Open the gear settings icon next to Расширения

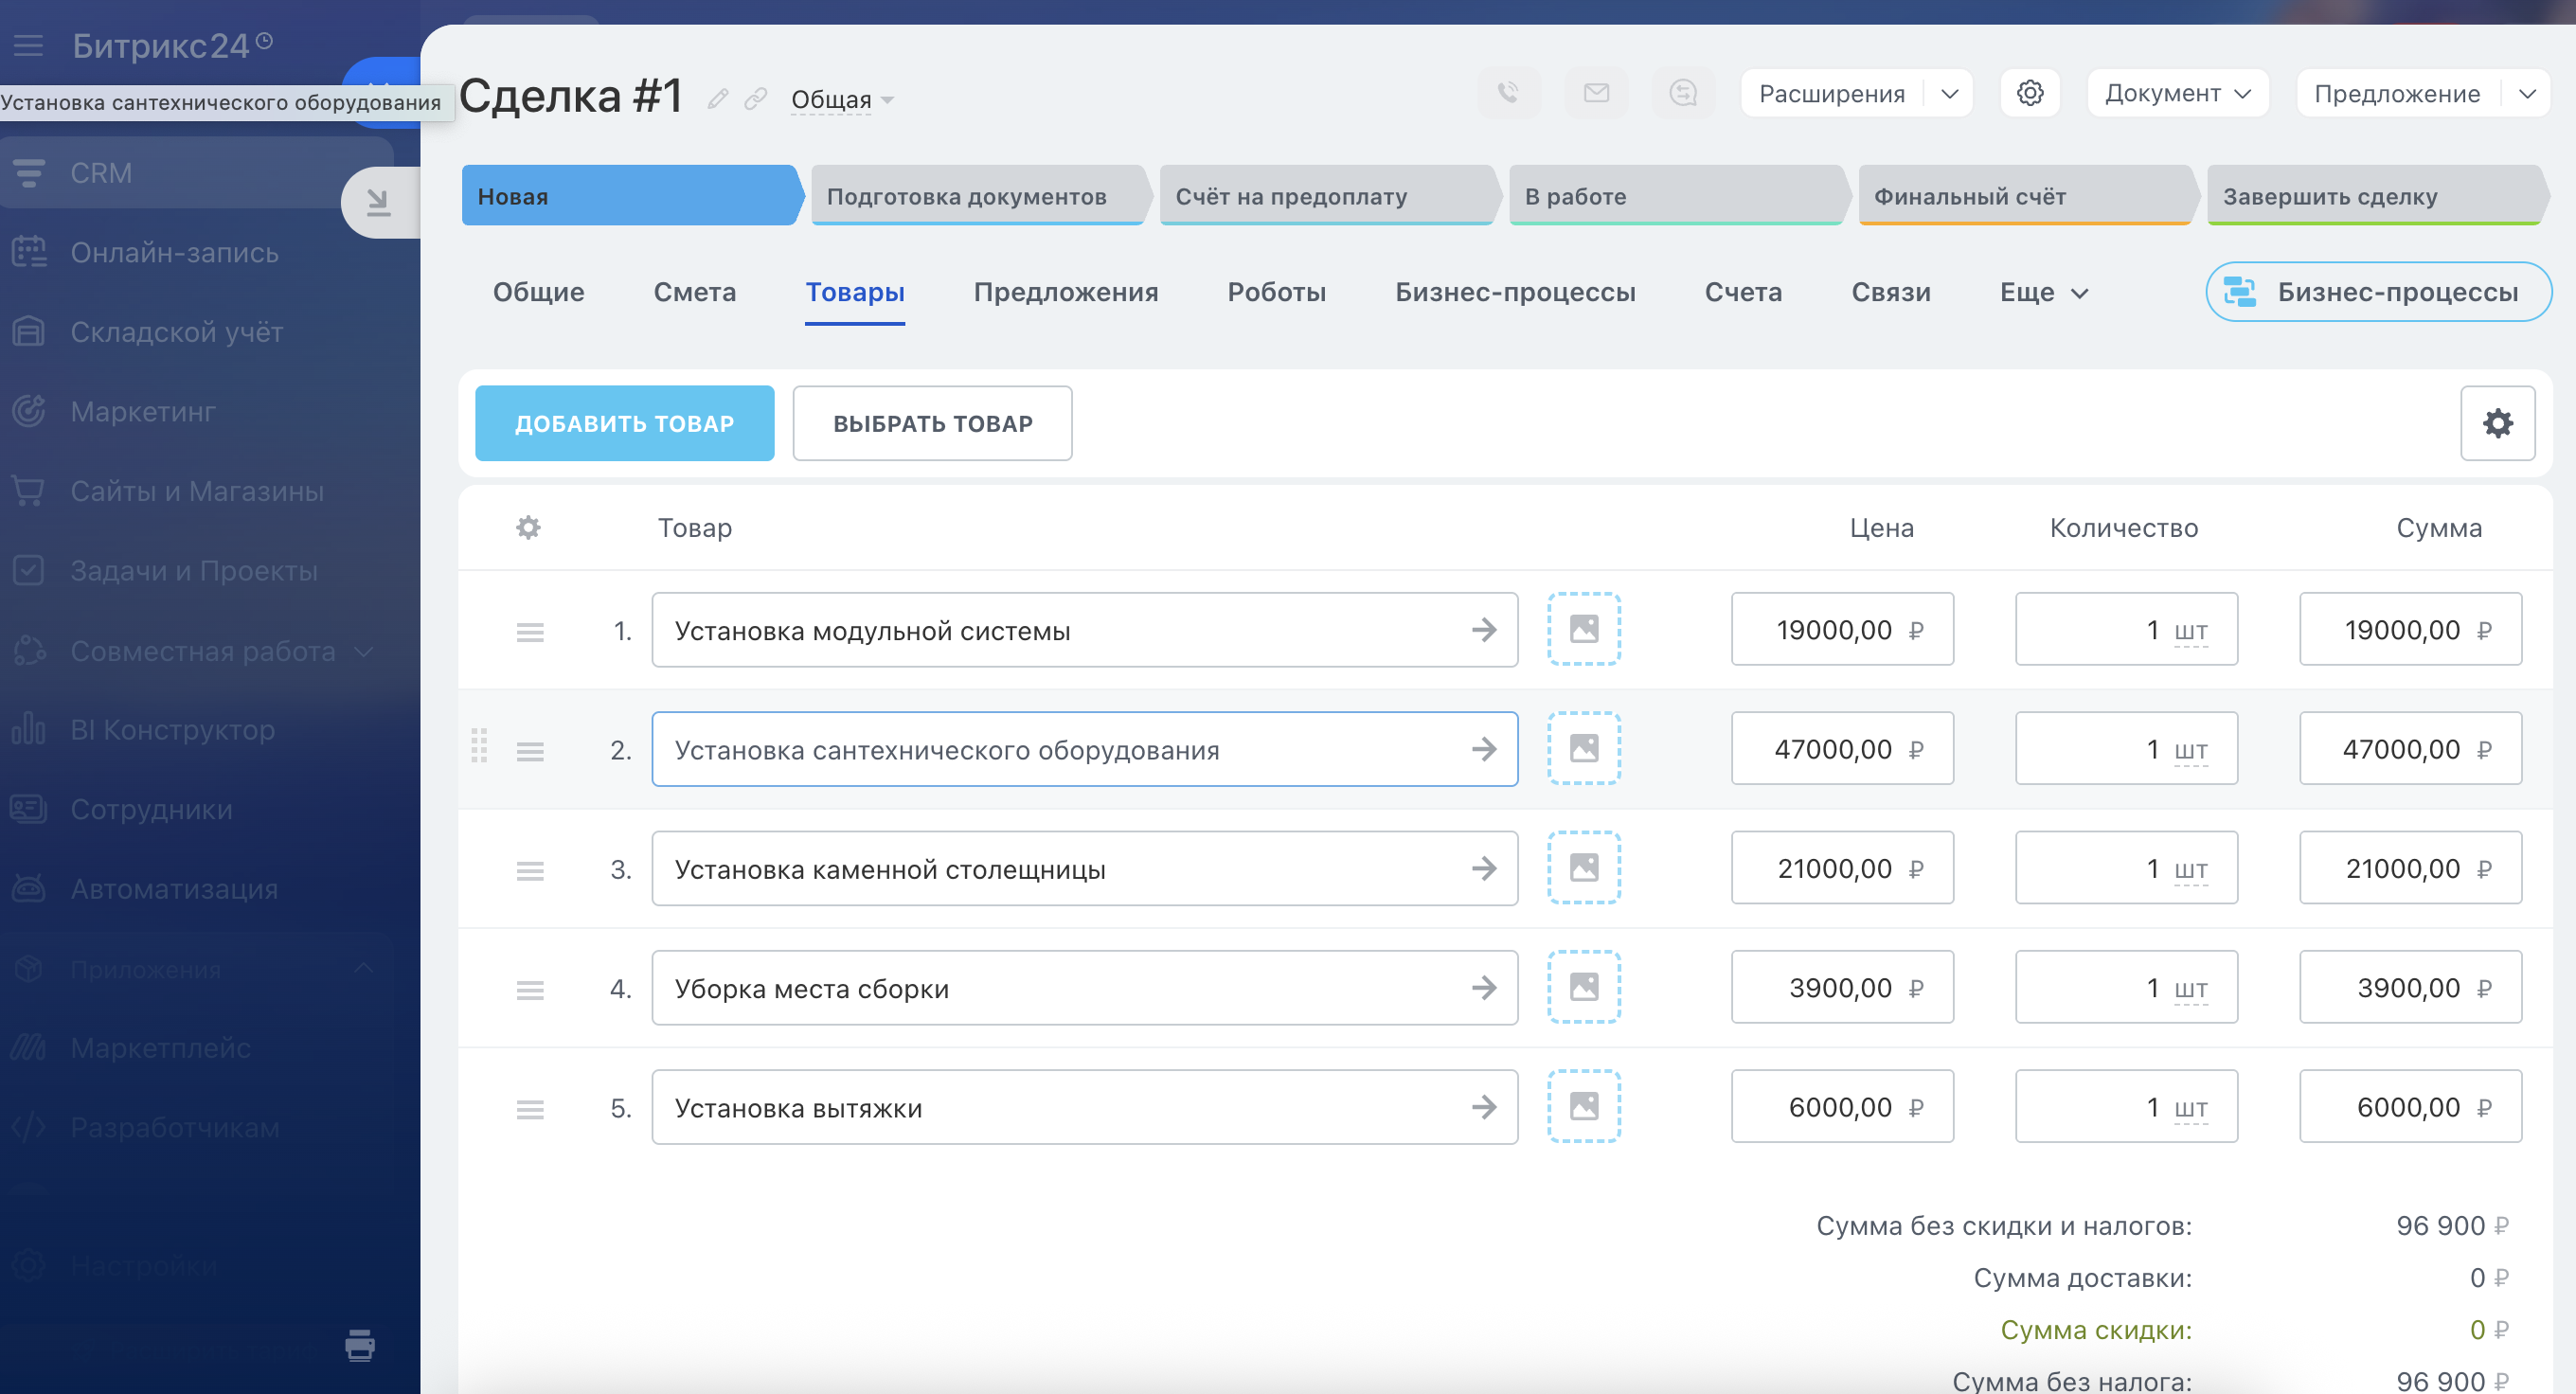[x=2029, y=93]
